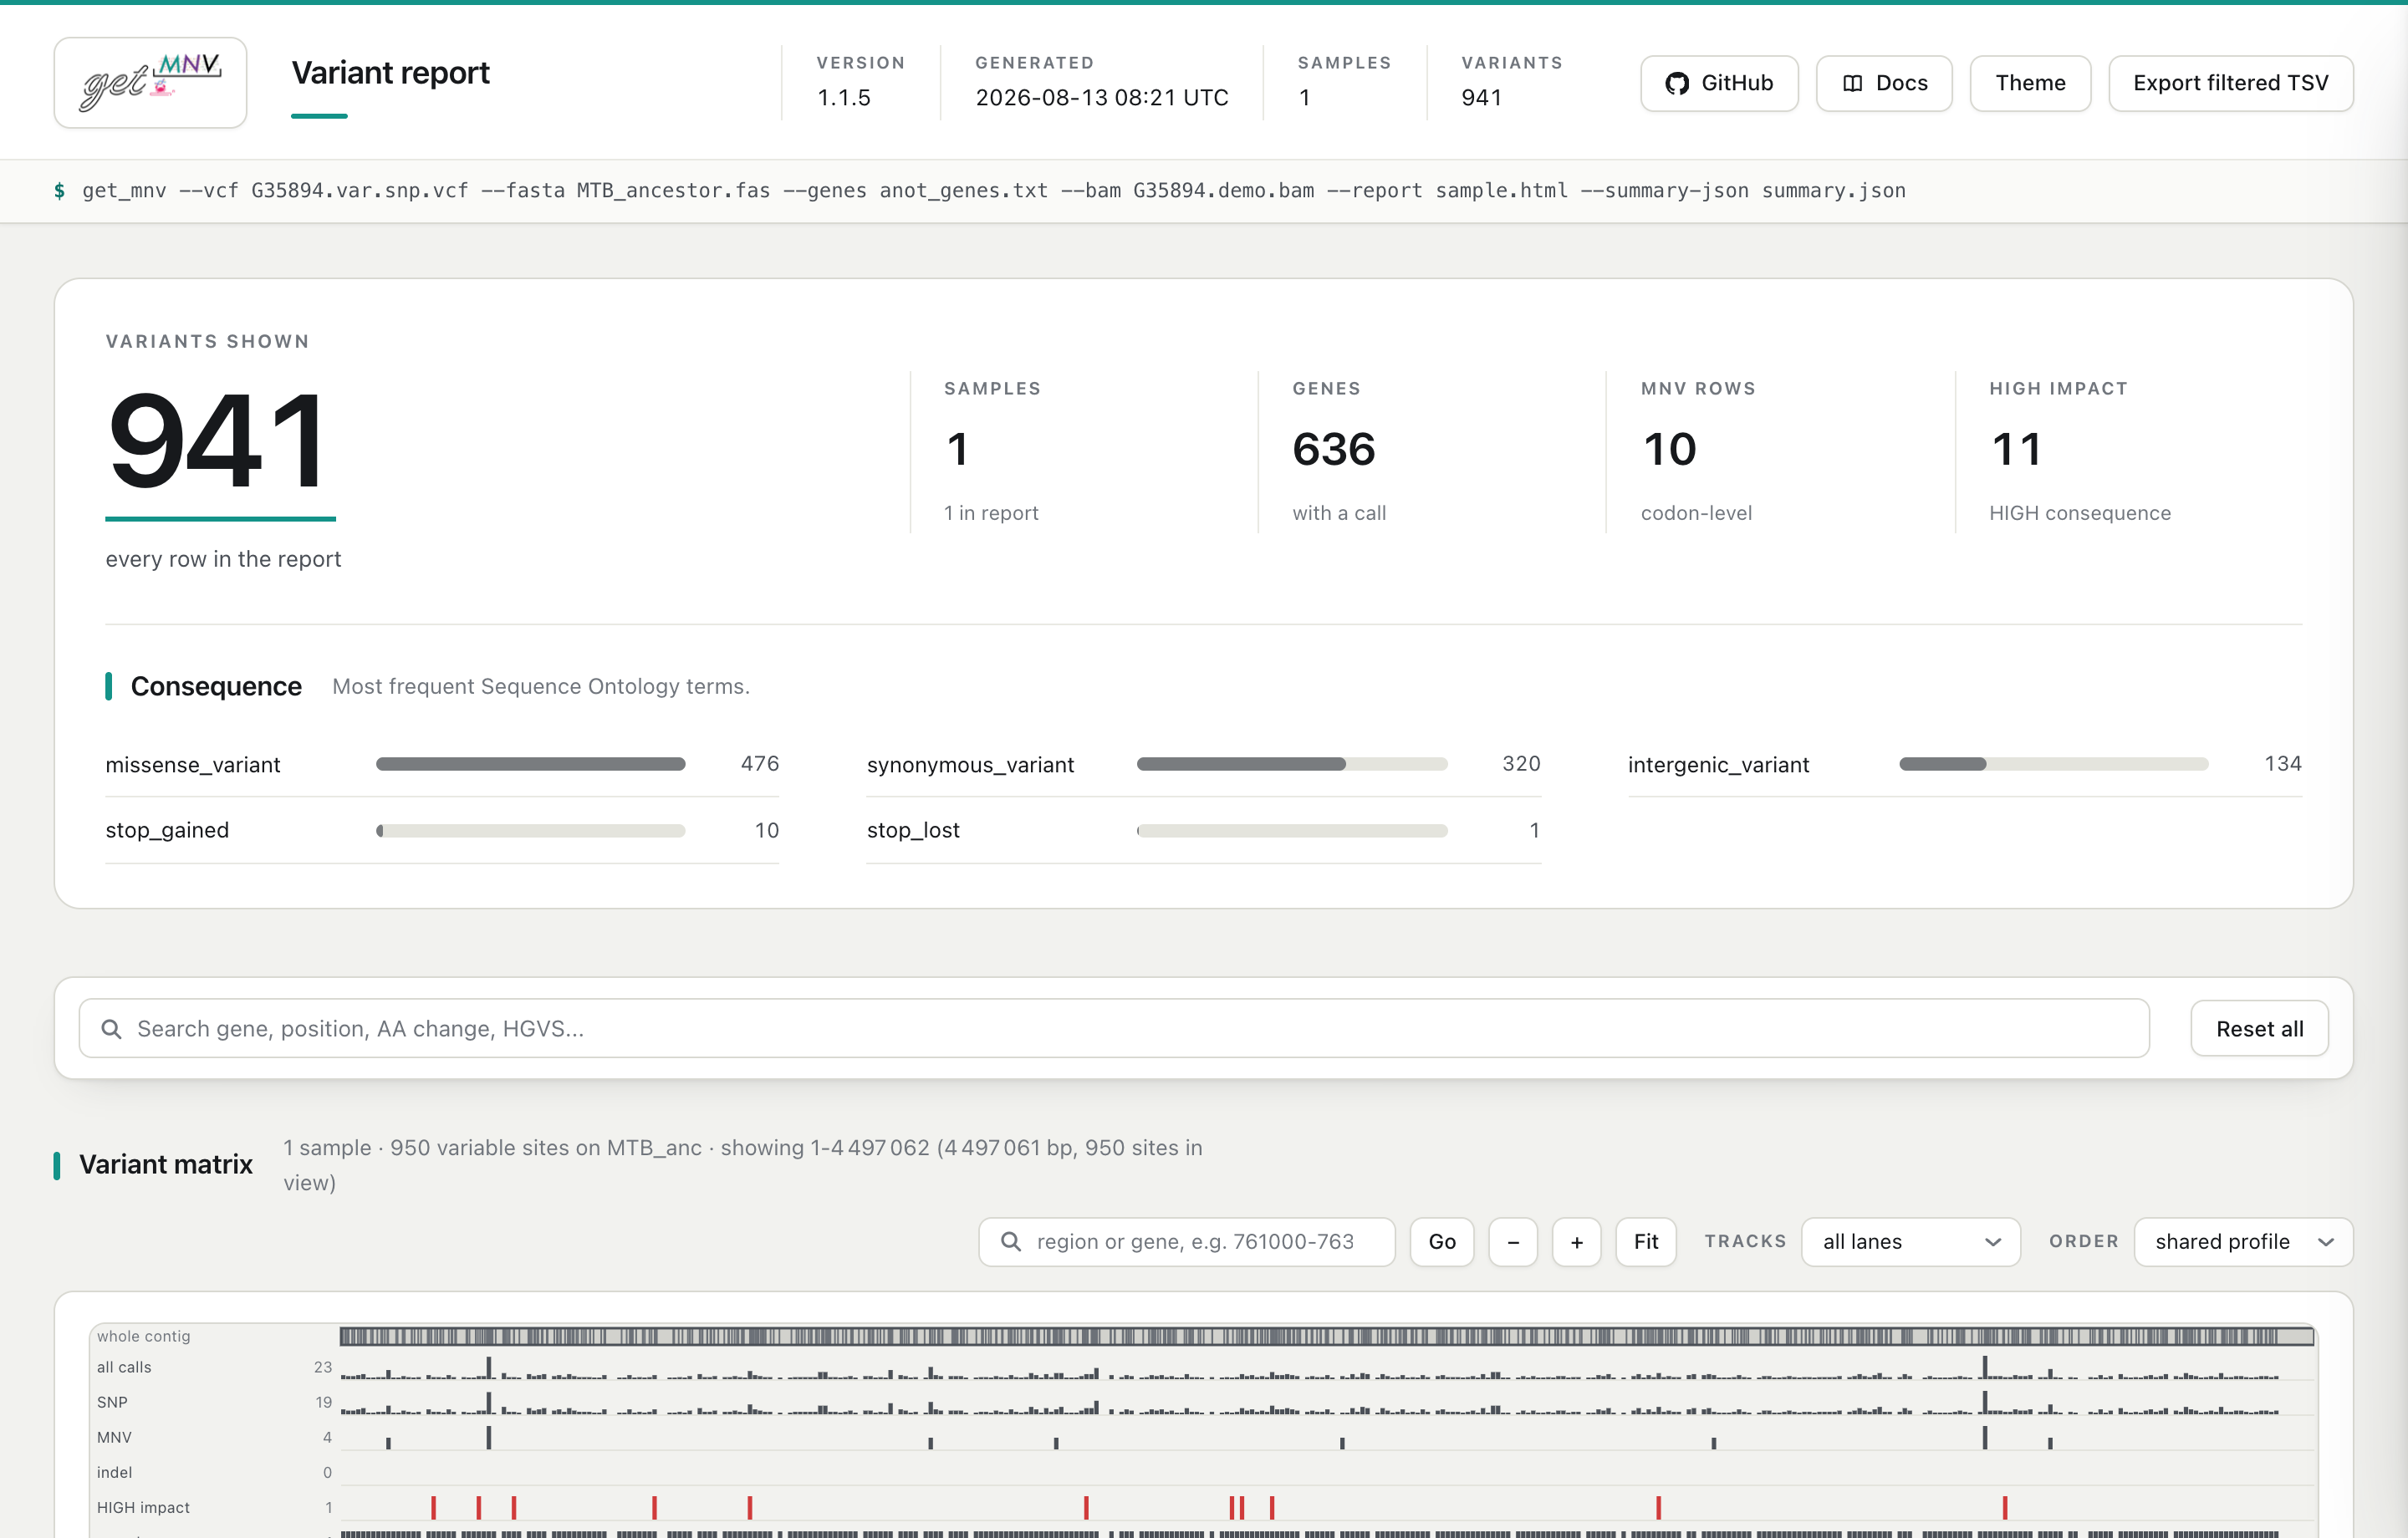Click the HIGH impact track label
The width and height of the screenshot is (2408, 1538).
coord(143,1507)
